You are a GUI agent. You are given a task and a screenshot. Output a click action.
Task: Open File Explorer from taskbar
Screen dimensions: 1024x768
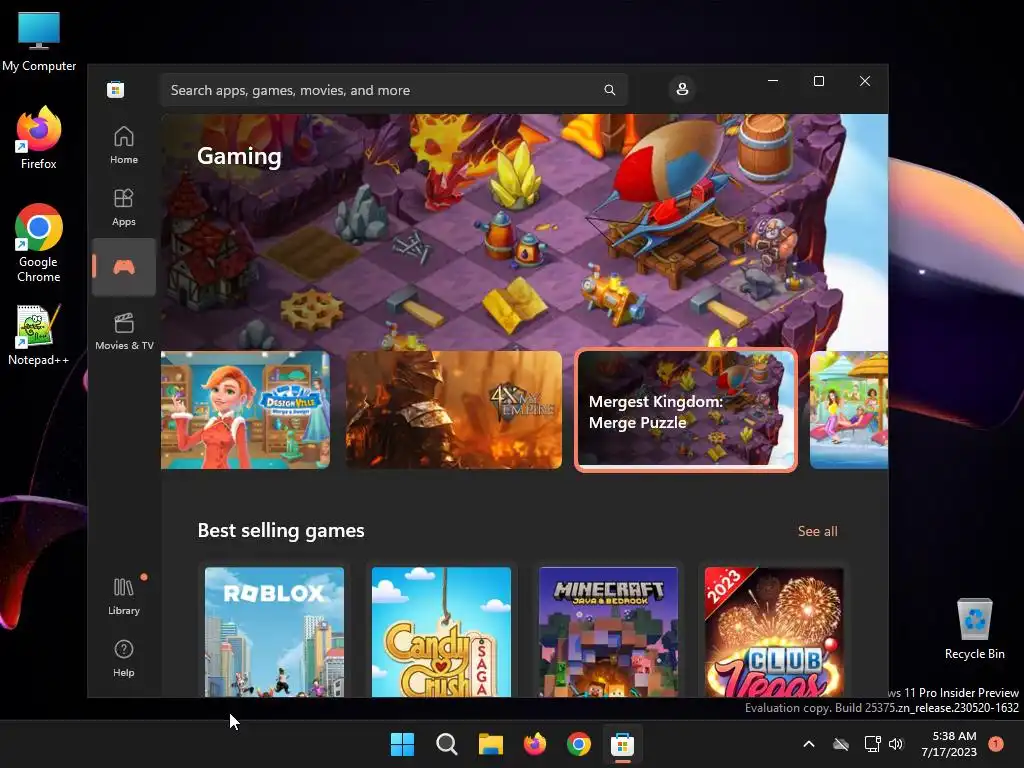coord(490,744)
